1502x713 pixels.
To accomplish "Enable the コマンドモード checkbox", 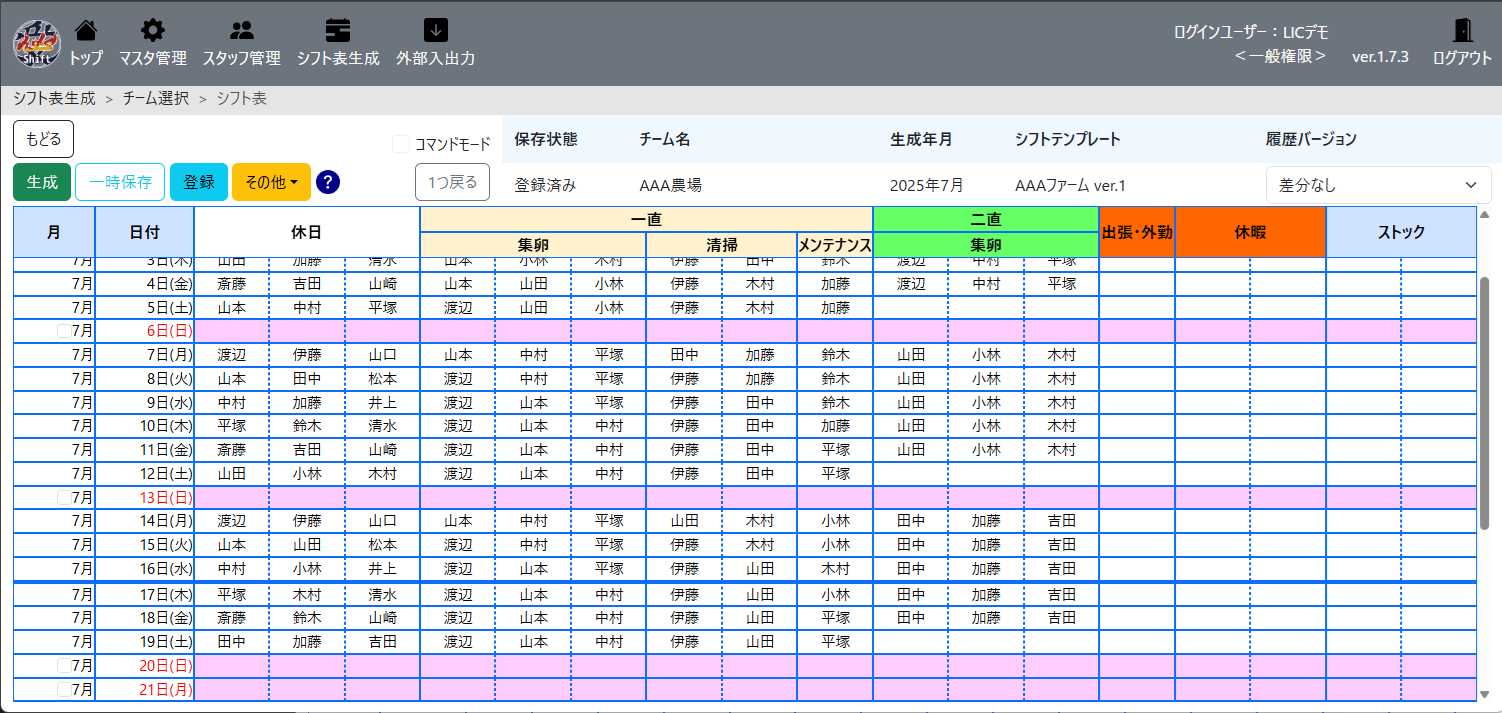I will [401, 144].
